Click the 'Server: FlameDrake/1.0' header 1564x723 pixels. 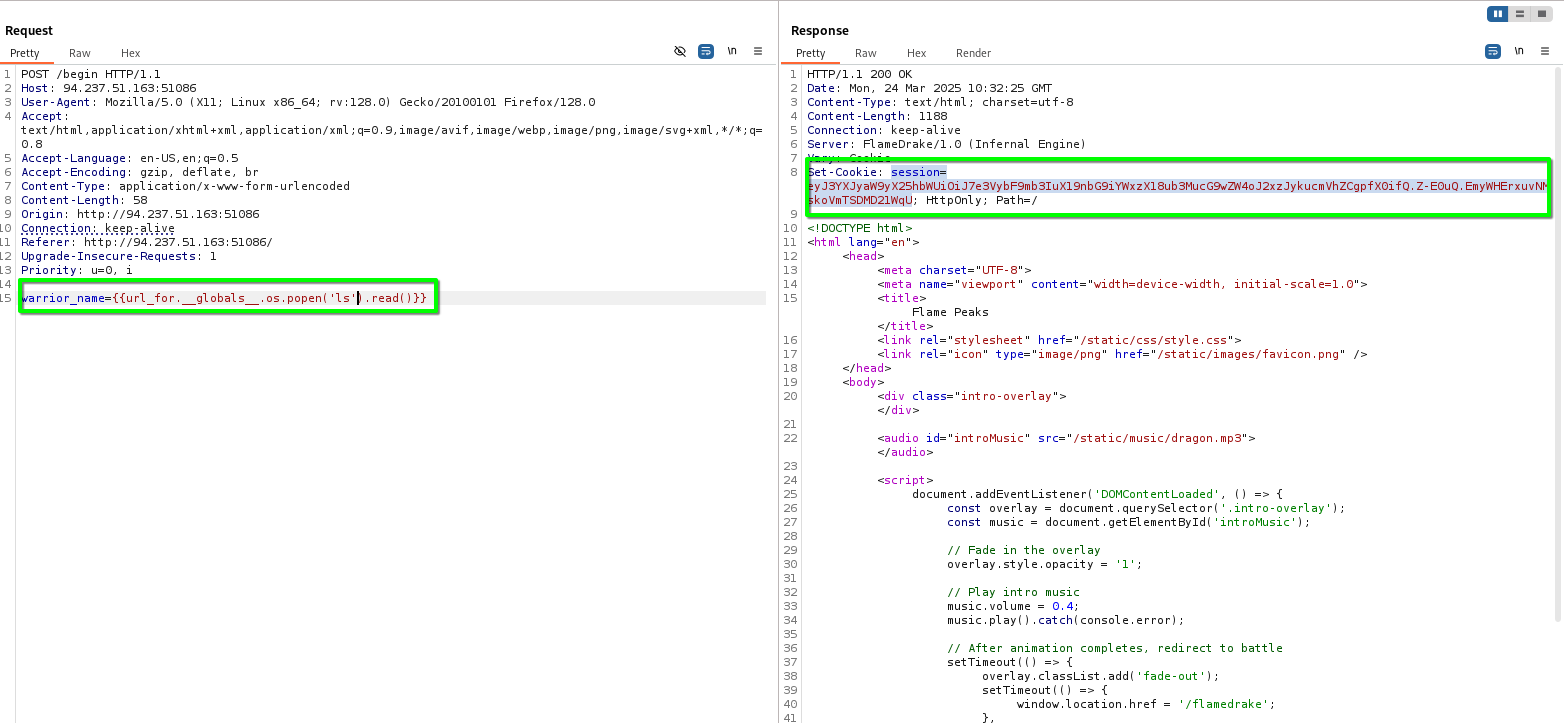pos(947,144)
